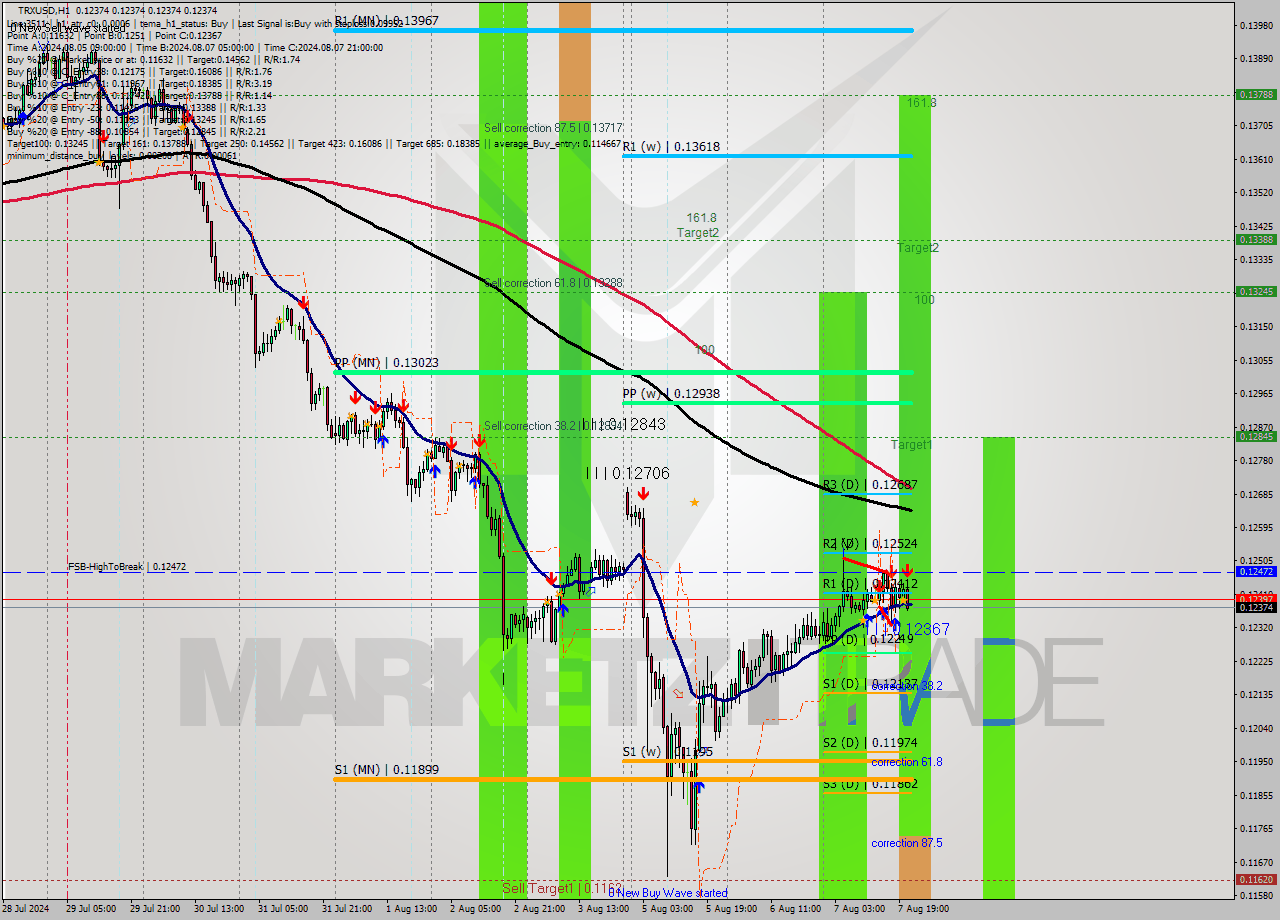
Task: Click red sell arrow above 0.12706 candle
Action: (642, 493)
